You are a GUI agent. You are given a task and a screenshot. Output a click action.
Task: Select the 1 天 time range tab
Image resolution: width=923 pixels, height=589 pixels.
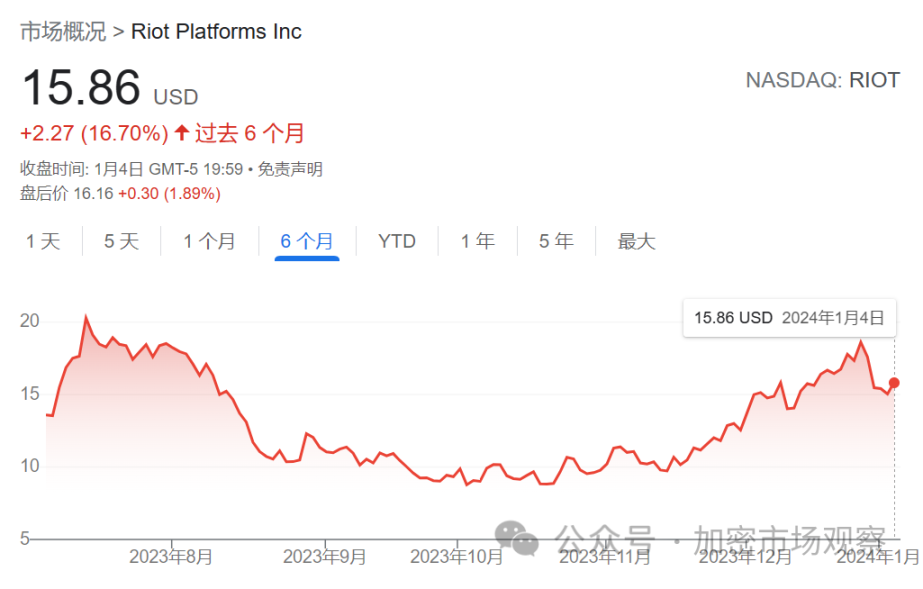pos(43,241)
